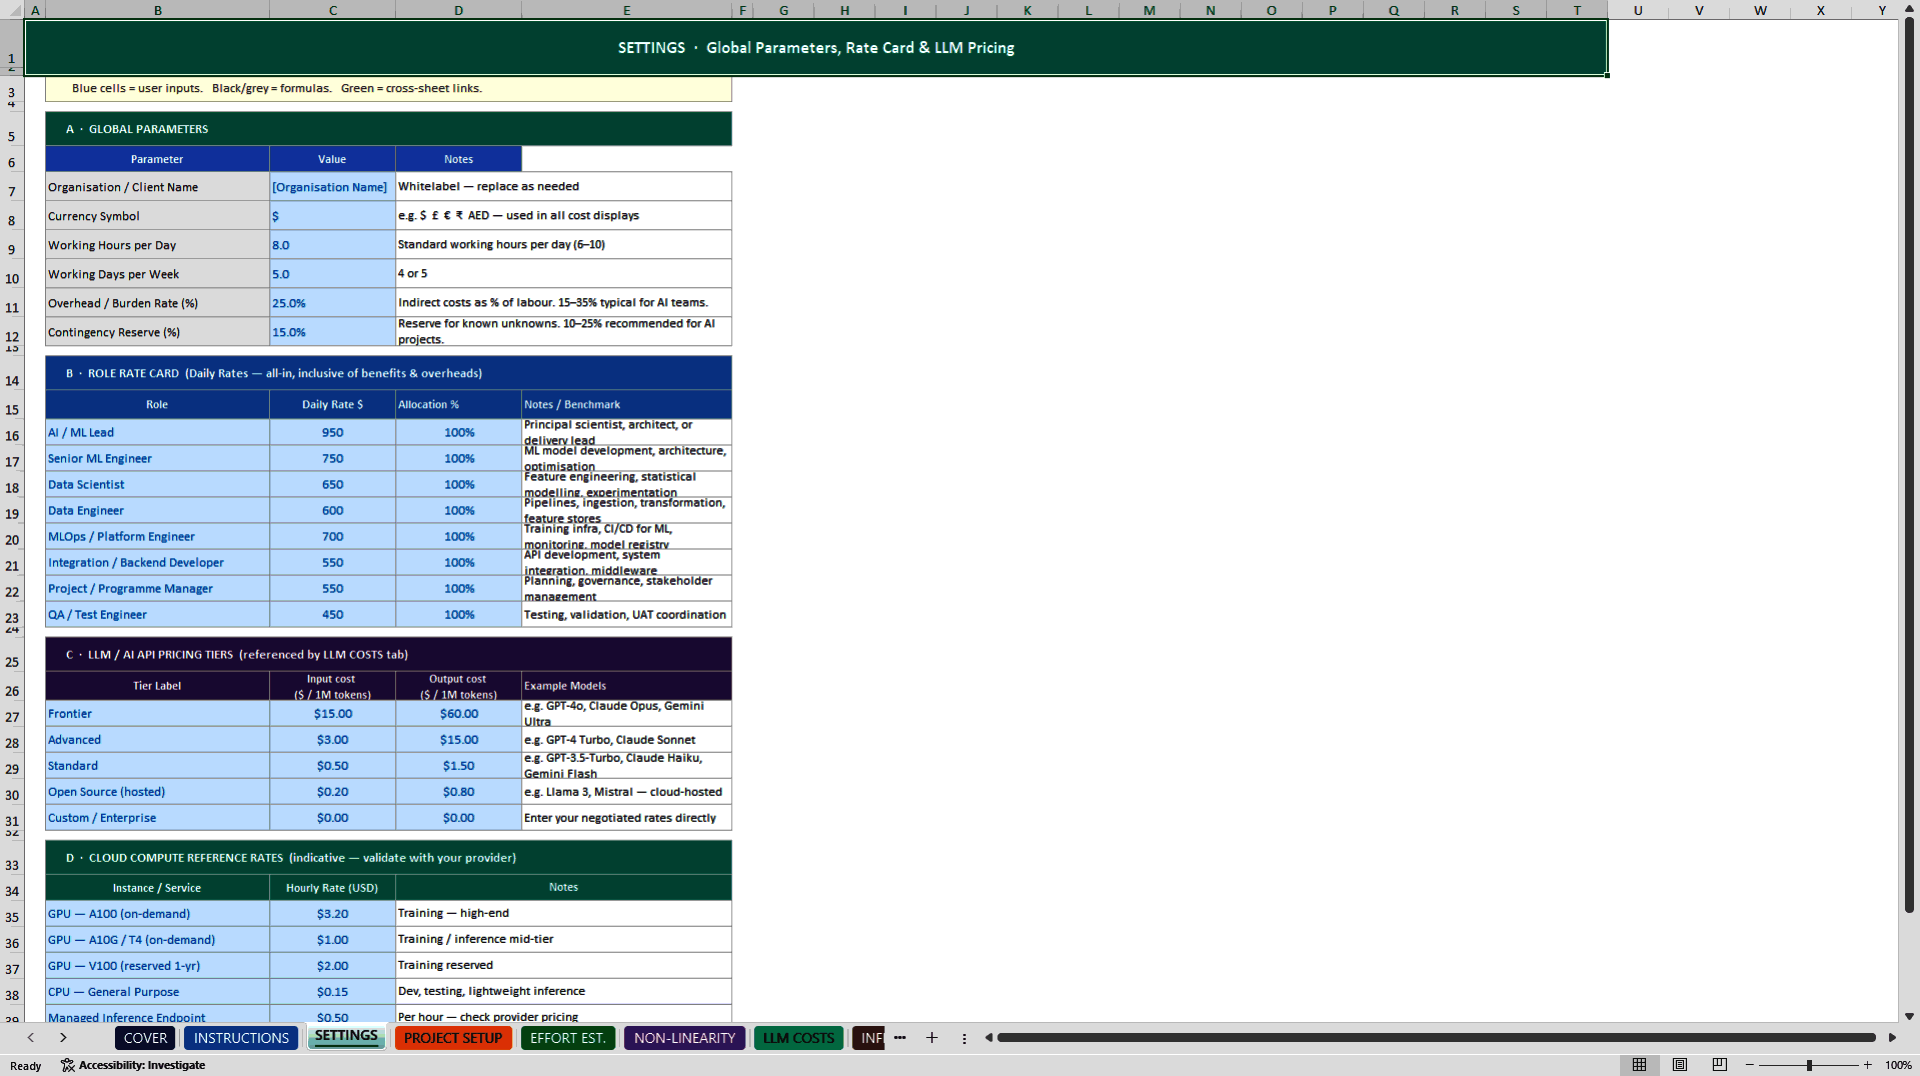Select Working Hours per Day value 8.0

(x=332, y=245)
